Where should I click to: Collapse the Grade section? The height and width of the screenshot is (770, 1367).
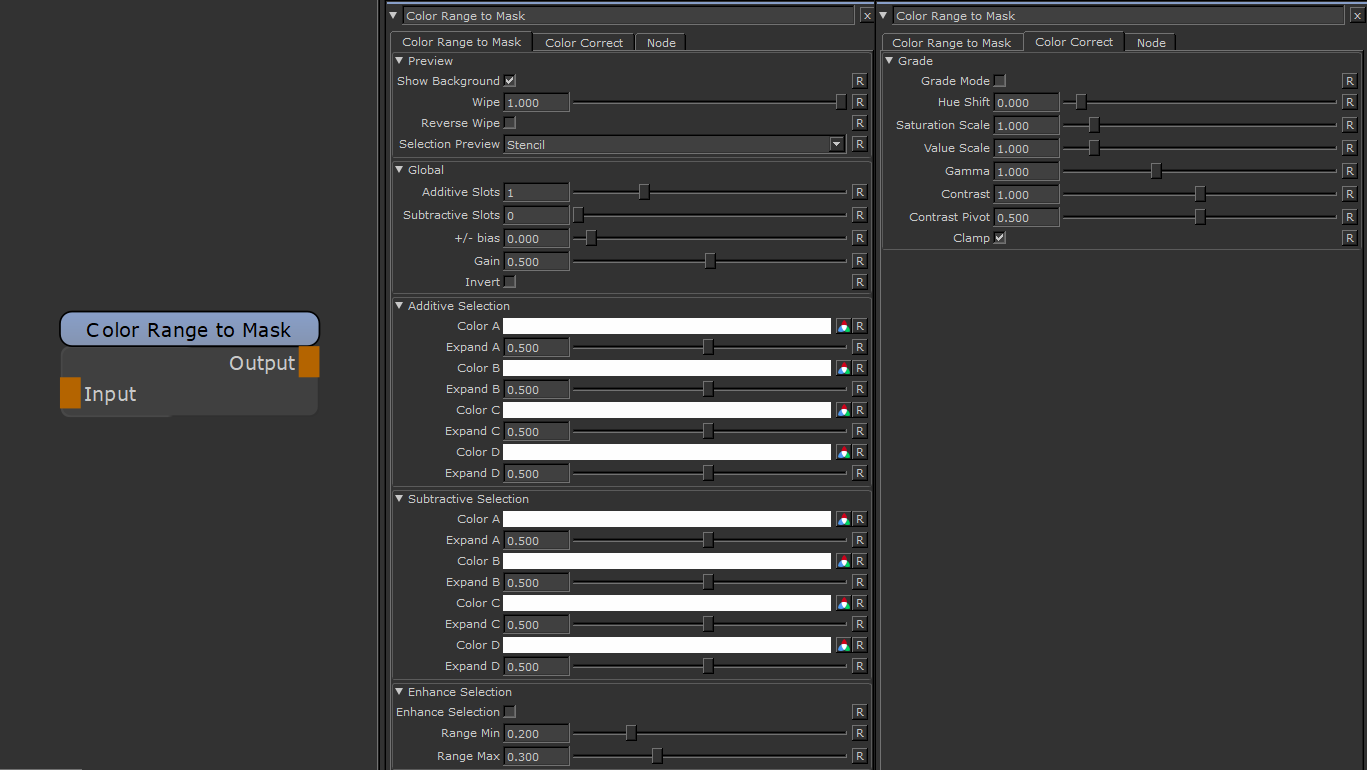click(x=890, y=61)
